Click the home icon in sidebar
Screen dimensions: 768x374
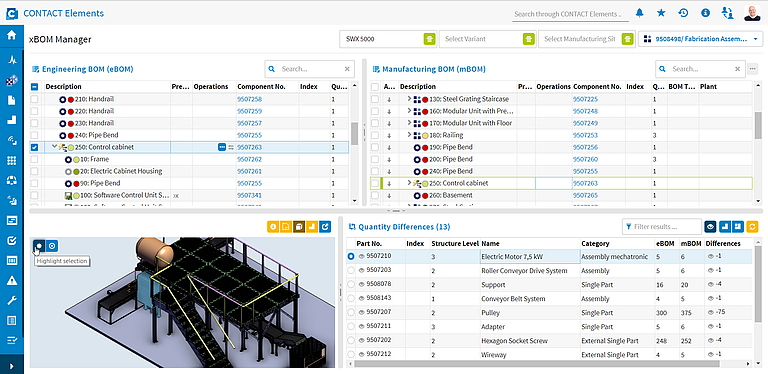tap(12, 35)
